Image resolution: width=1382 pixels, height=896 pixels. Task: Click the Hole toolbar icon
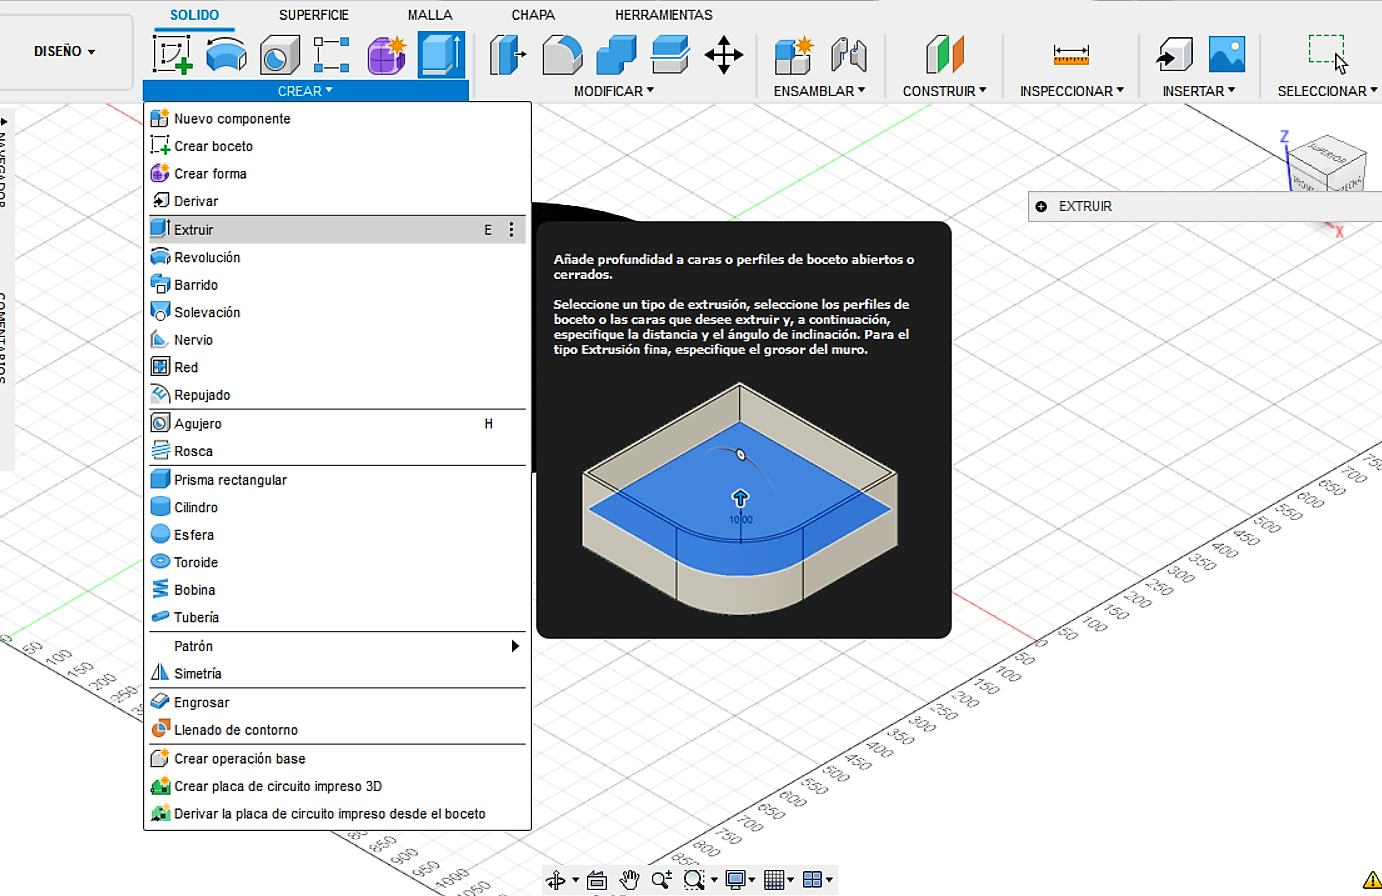click(x=280, y=54)
